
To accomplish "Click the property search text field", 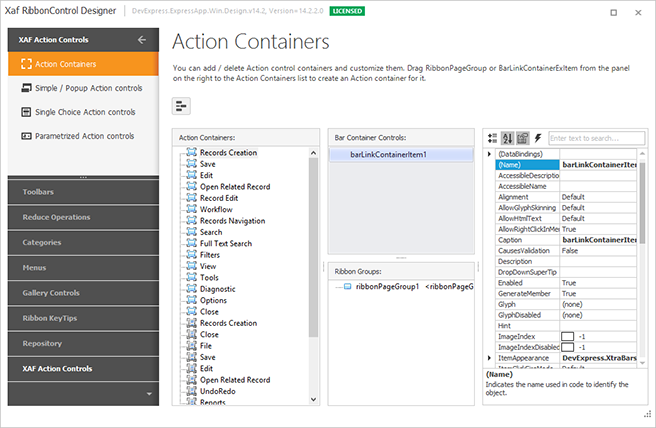I will click(x=592, y=137).
